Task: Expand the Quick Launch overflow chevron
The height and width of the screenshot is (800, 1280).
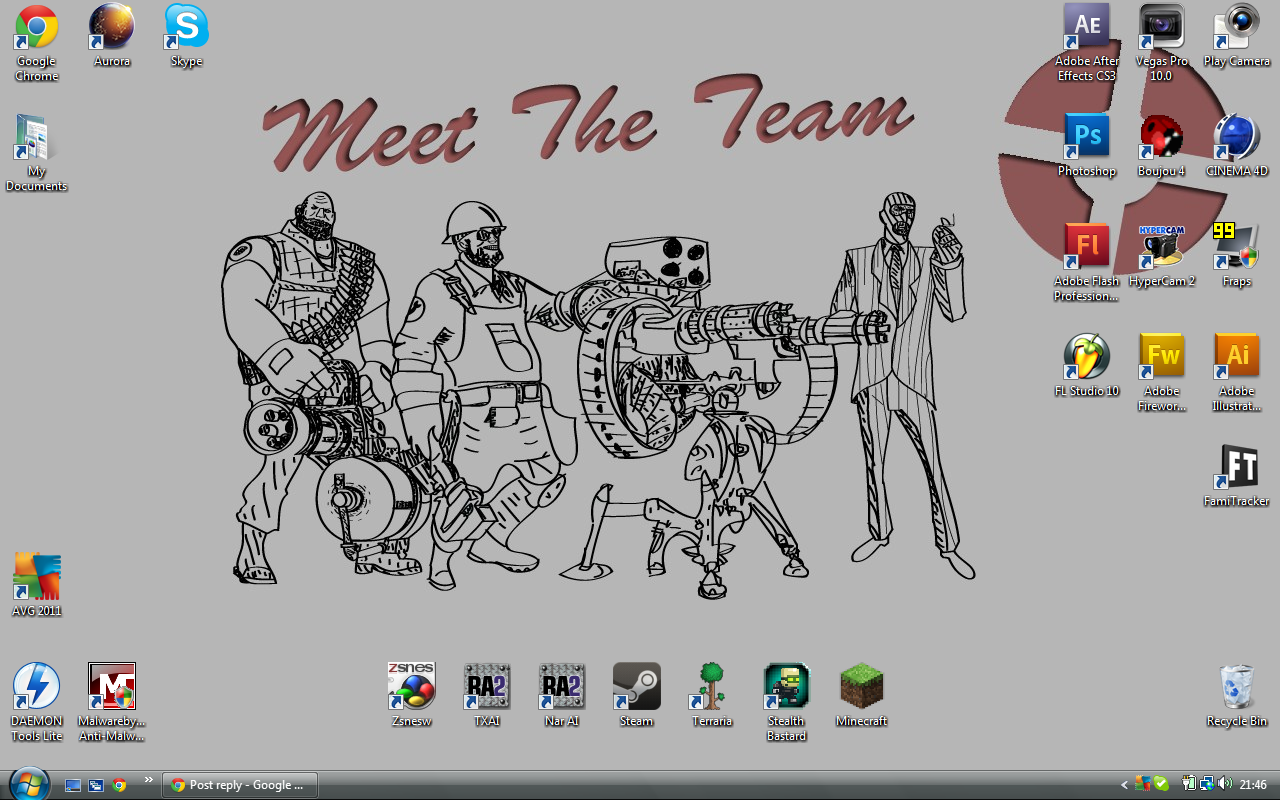Action: 149,780
